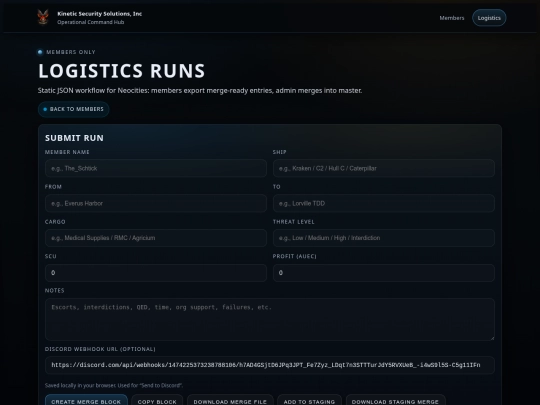Click inside the Notes text area
The height and width of the screenshot is (405, 540).
[x=270, y=319]
